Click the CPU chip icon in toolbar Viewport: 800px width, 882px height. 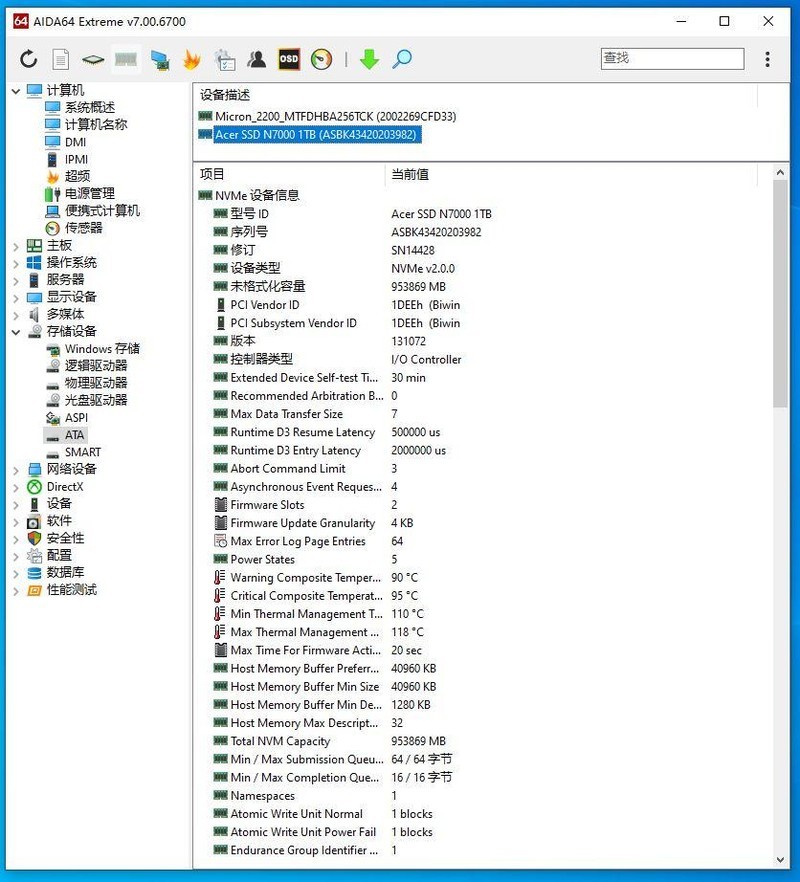click(92, 59)
